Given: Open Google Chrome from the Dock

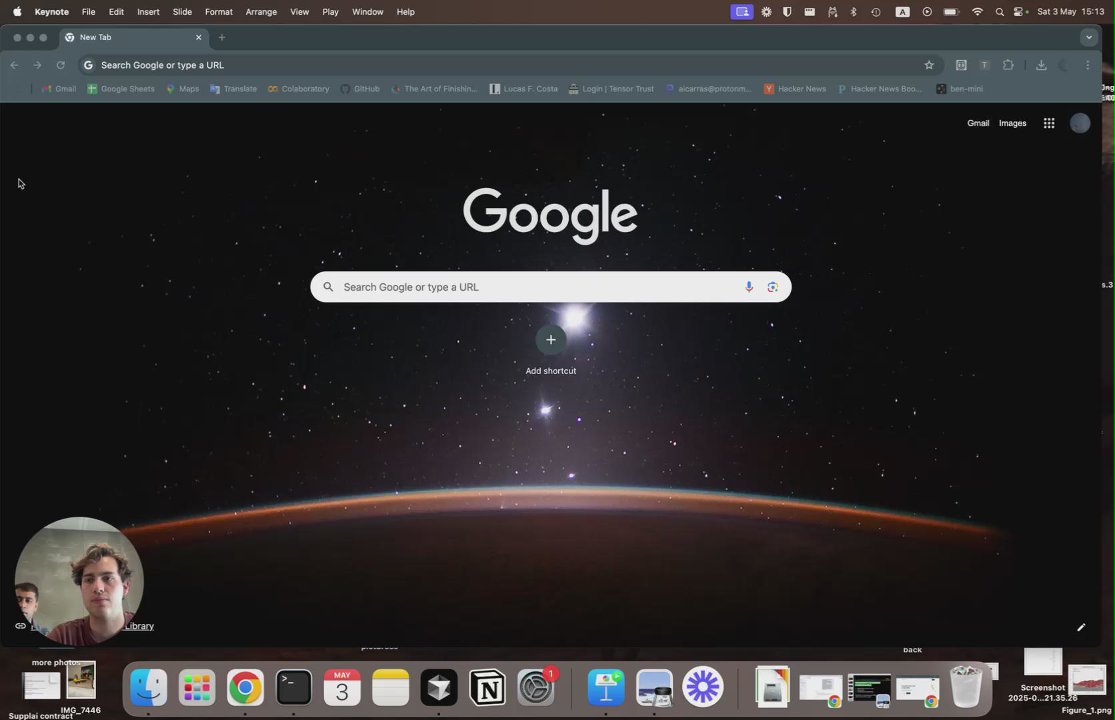Looking at the screenshot, I should [245, 687].
